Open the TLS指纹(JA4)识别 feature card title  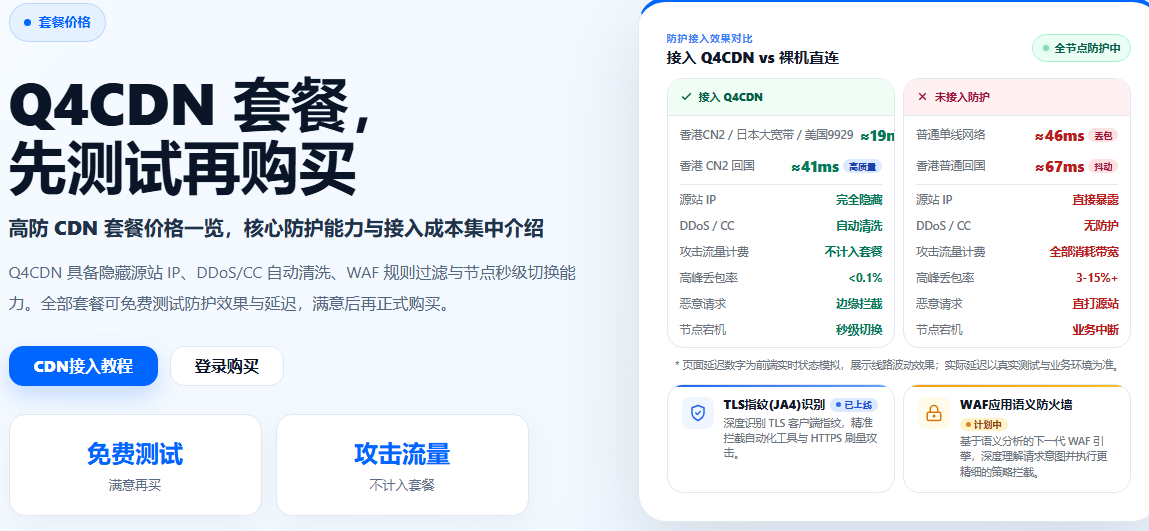coord(774,404)
